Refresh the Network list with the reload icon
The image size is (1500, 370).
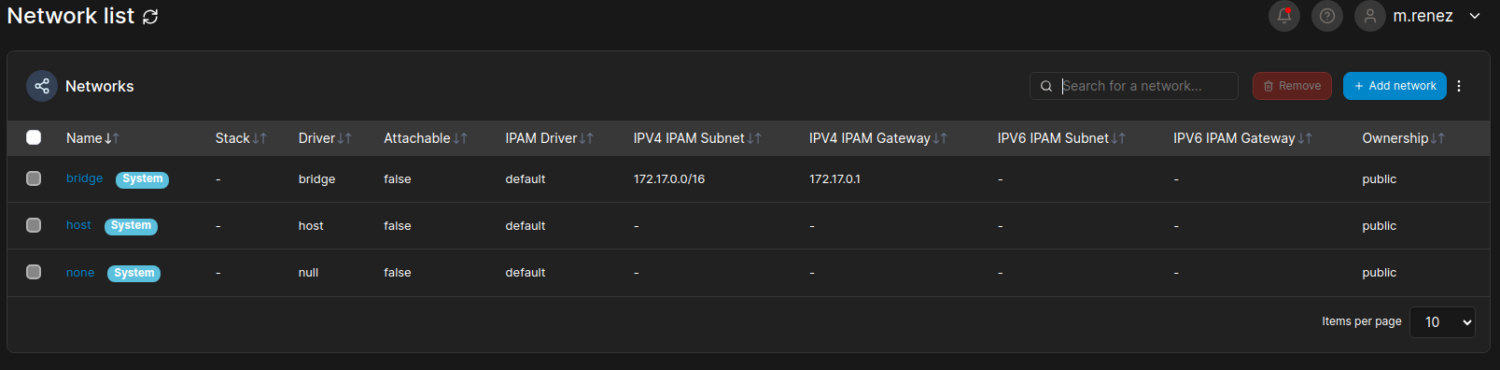click(151, 17)
